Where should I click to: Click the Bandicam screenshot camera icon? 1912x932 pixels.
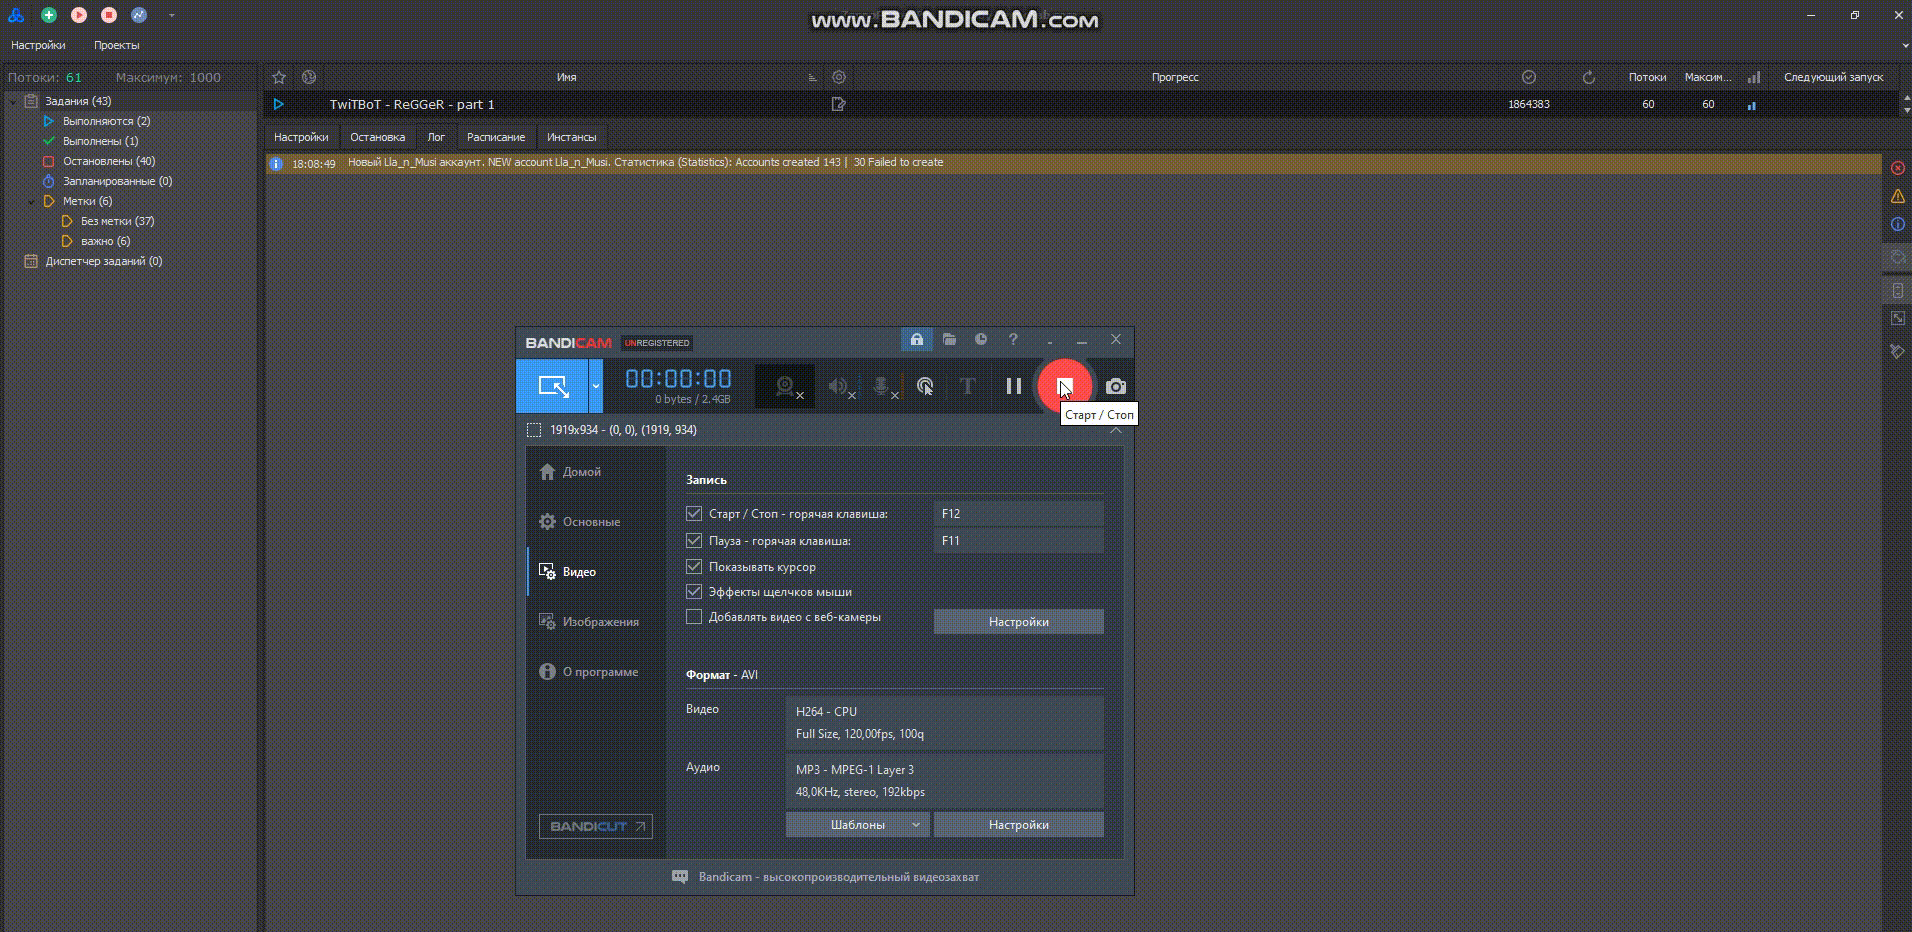(x=1115, y=387)
